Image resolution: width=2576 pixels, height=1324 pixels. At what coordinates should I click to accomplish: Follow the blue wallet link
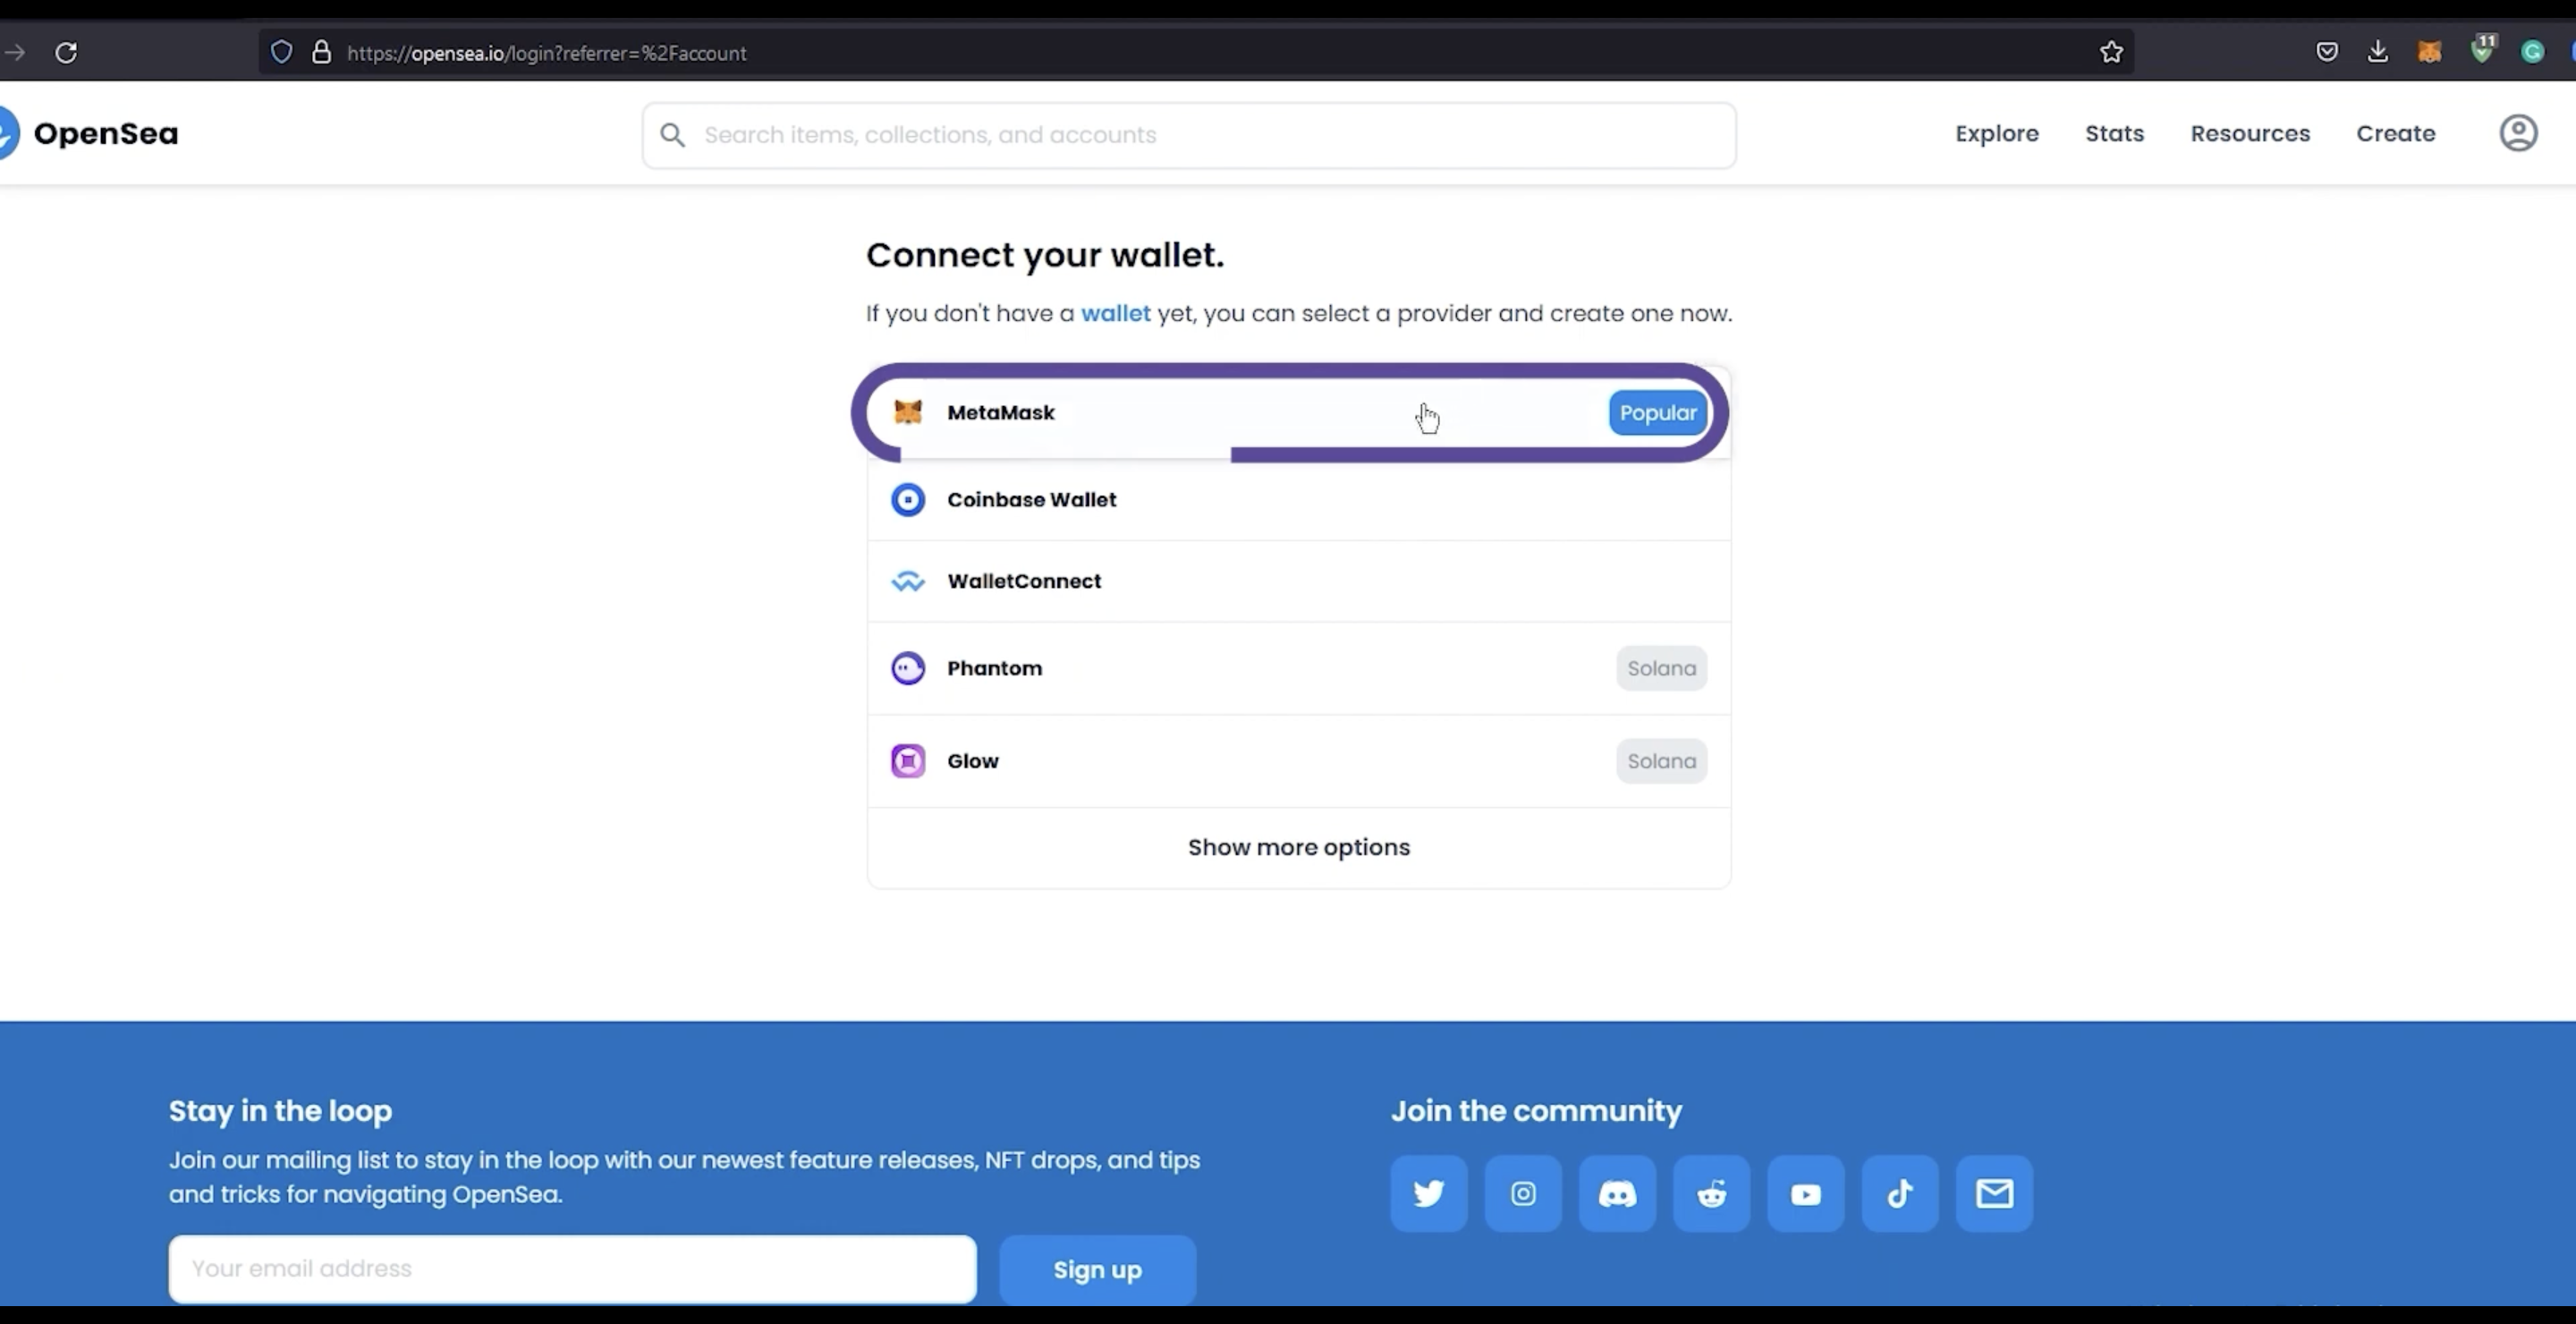click(1115, 313)
